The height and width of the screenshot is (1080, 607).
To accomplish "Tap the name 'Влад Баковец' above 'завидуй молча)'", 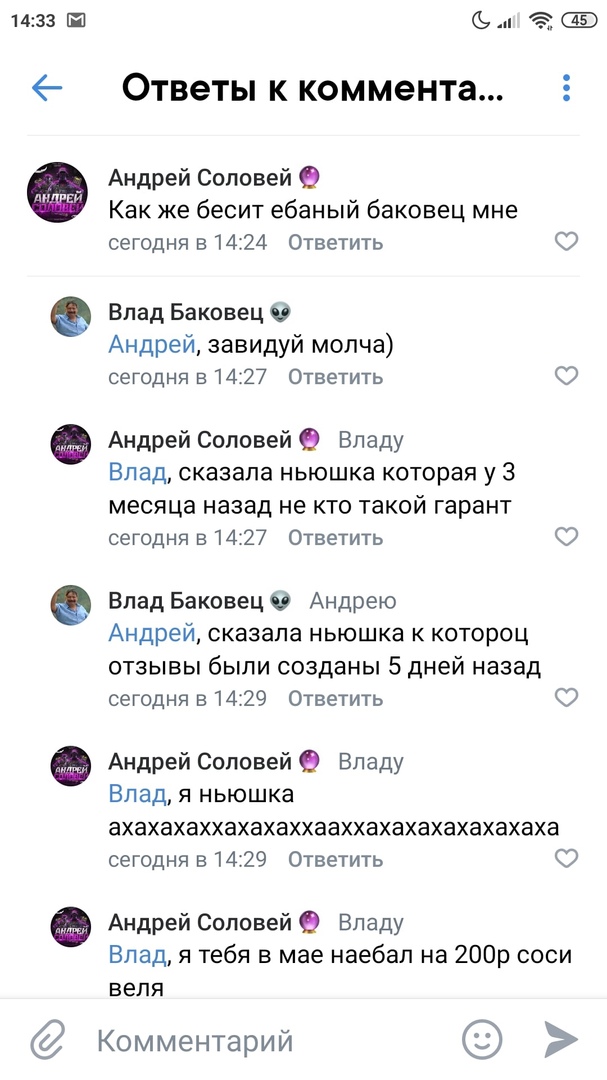I will (186, 313).
